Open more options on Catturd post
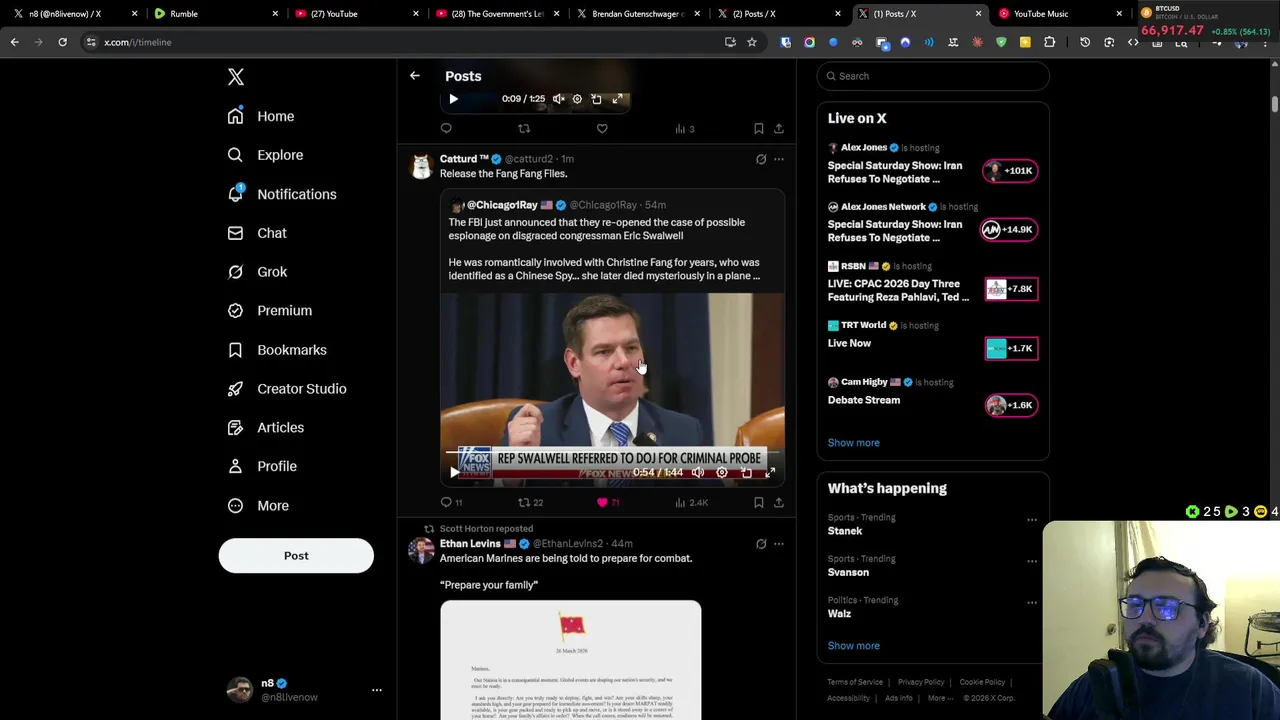Viewport: 1280px width, 720px height. 779,159
